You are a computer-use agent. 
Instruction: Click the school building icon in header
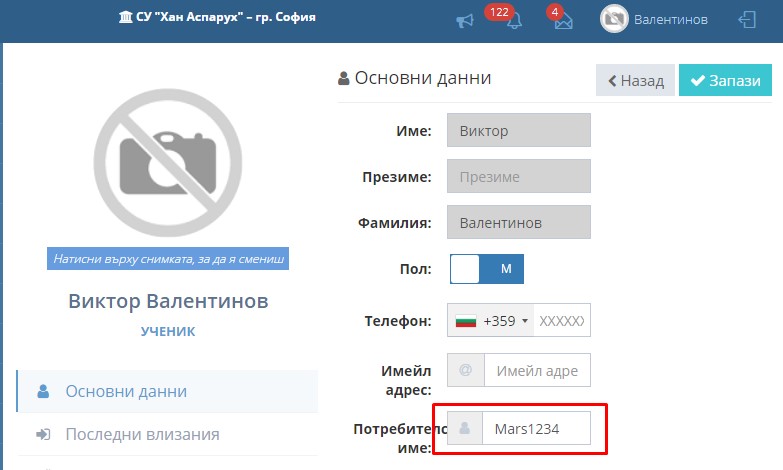click(x=125, y=17)
